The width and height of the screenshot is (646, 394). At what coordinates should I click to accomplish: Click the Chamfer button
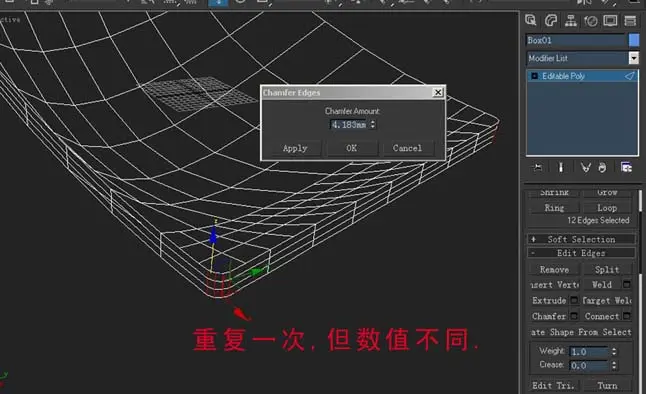[x=549, y=316]
